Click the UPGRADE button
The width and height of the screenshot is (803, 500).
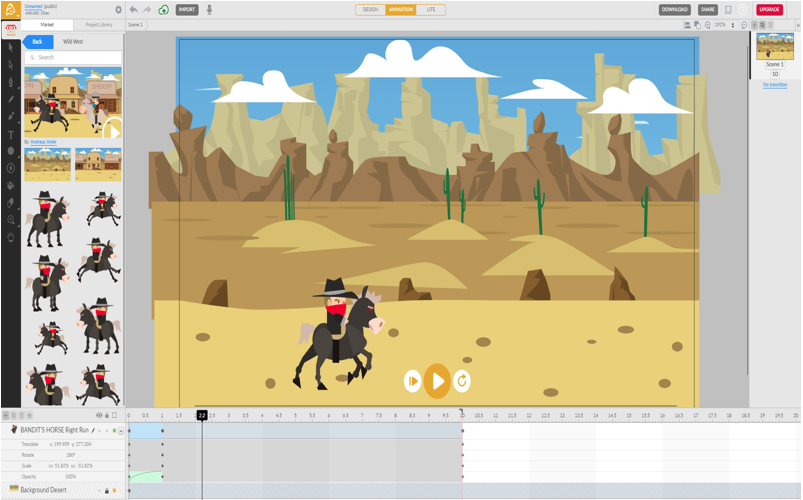click(x=769, y=10)
